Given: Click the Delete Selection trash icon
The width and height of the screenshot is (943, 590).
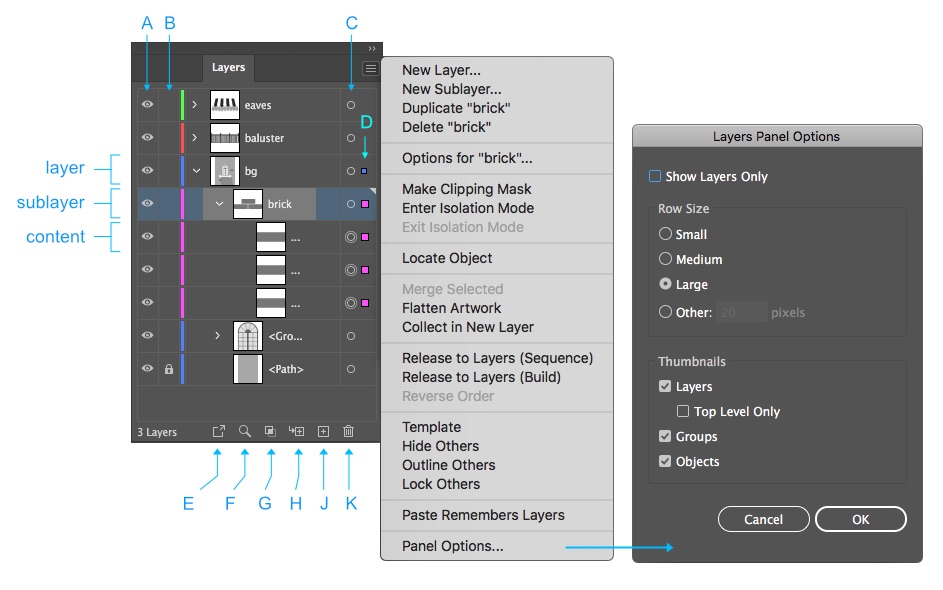Looking at the screenshot, I should [x=349, y=432].
